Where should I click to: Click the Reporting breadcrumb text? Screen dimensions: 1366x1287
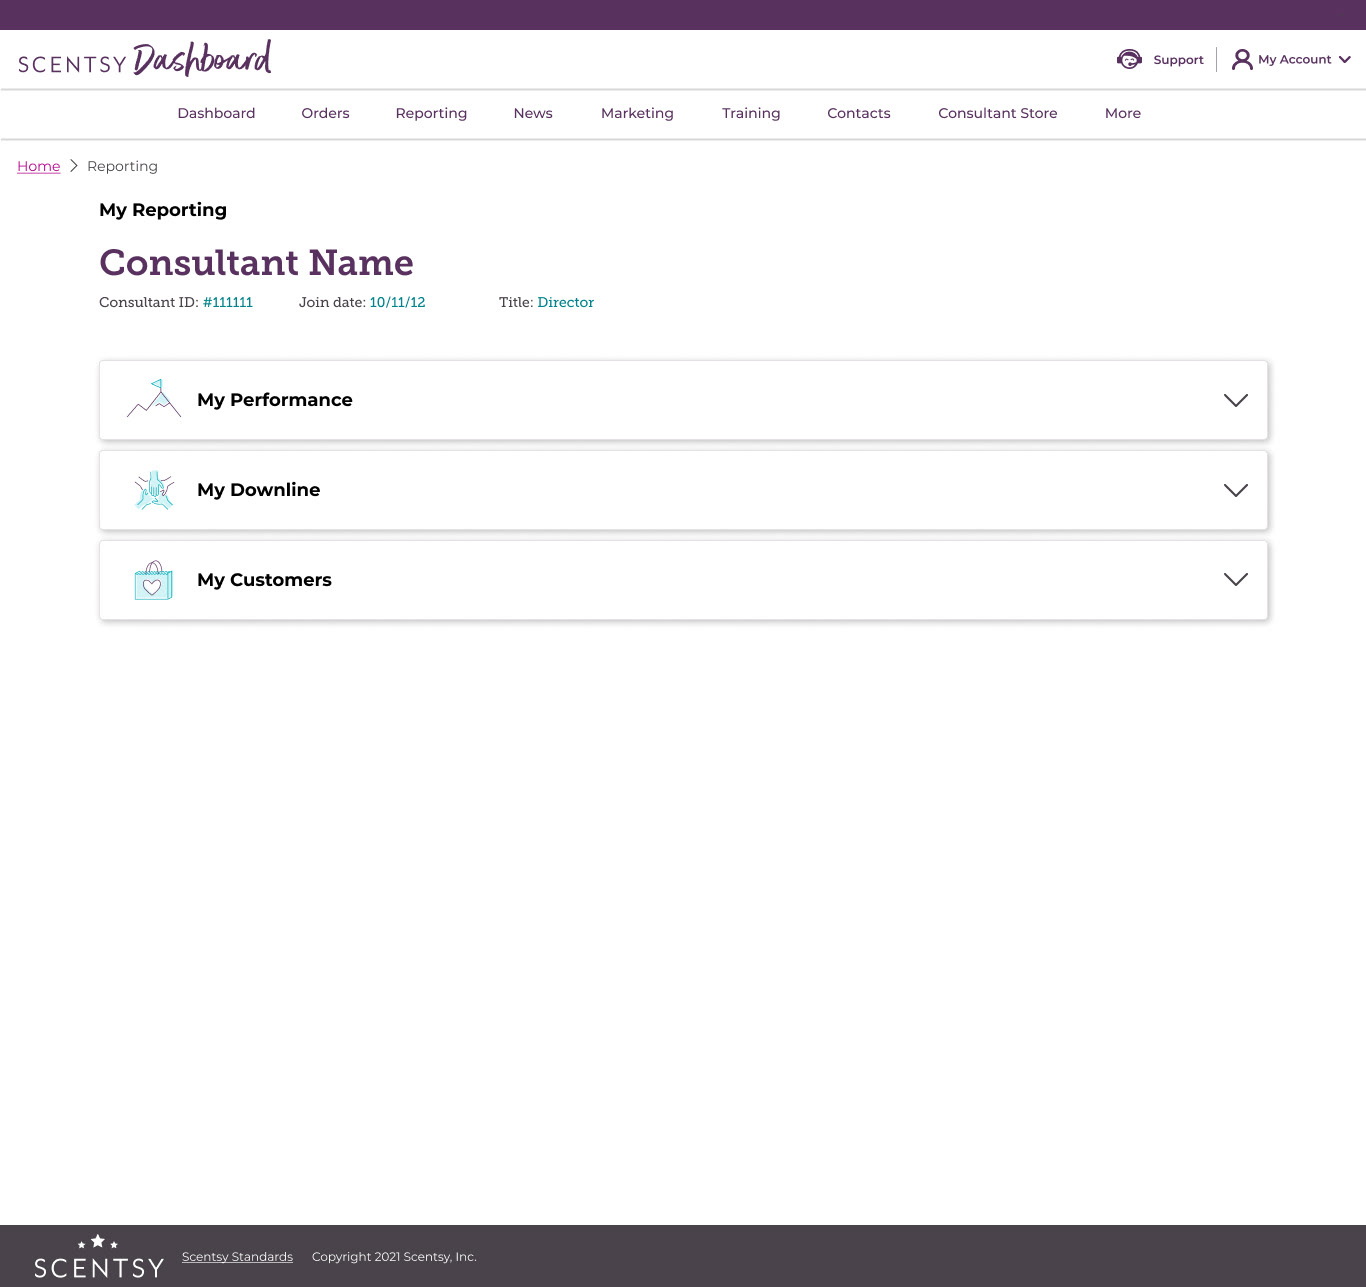tap(122, 166)
